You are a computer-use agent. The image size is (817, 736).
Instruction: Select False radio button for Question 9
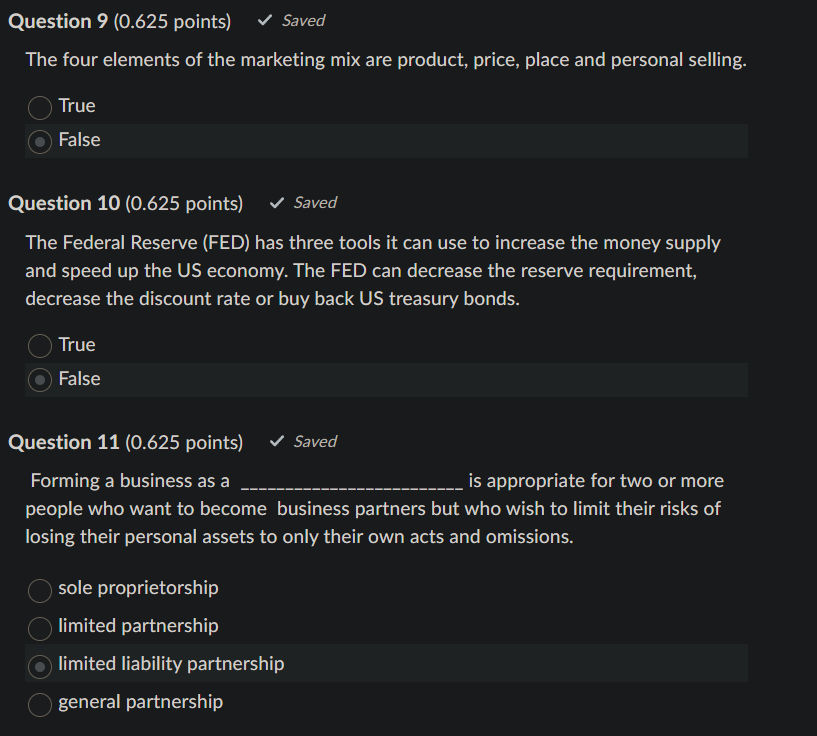click(x=39, y=141)
